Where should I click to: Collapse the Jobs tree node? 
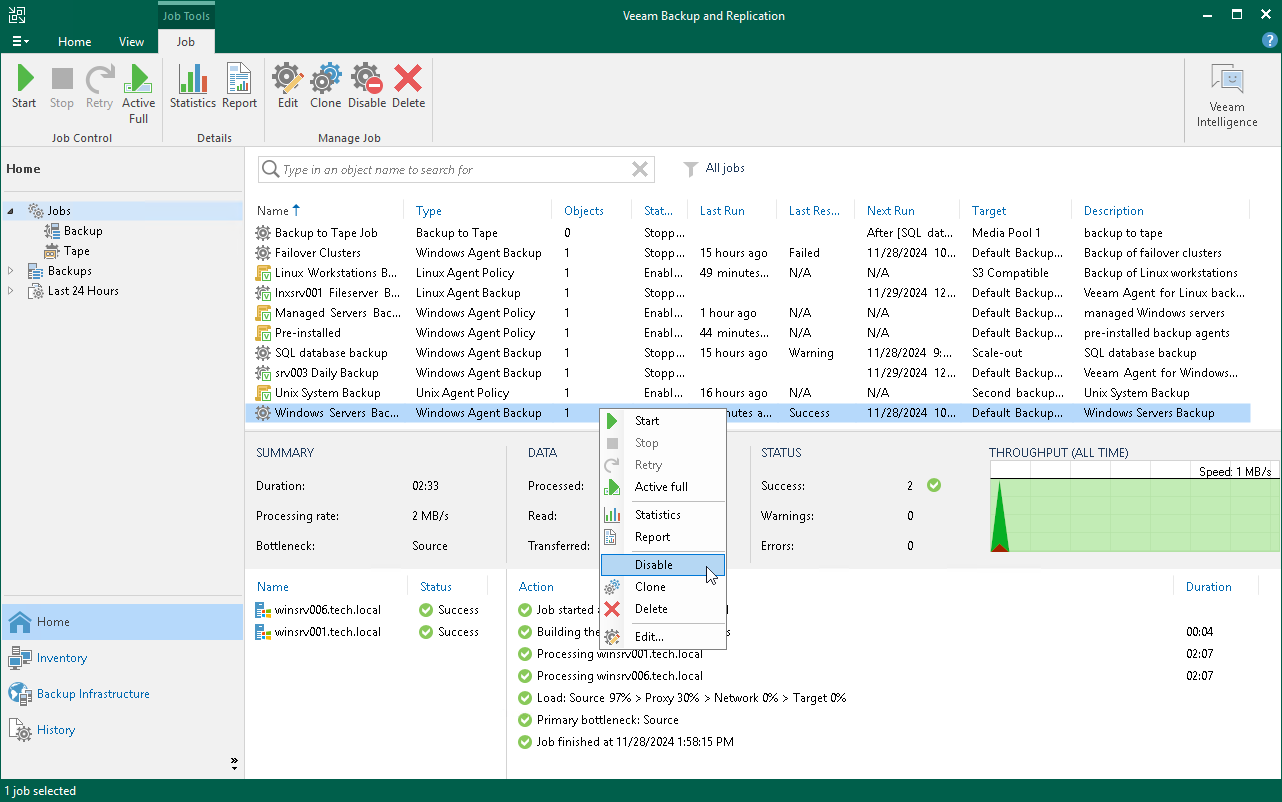(9, 210)
